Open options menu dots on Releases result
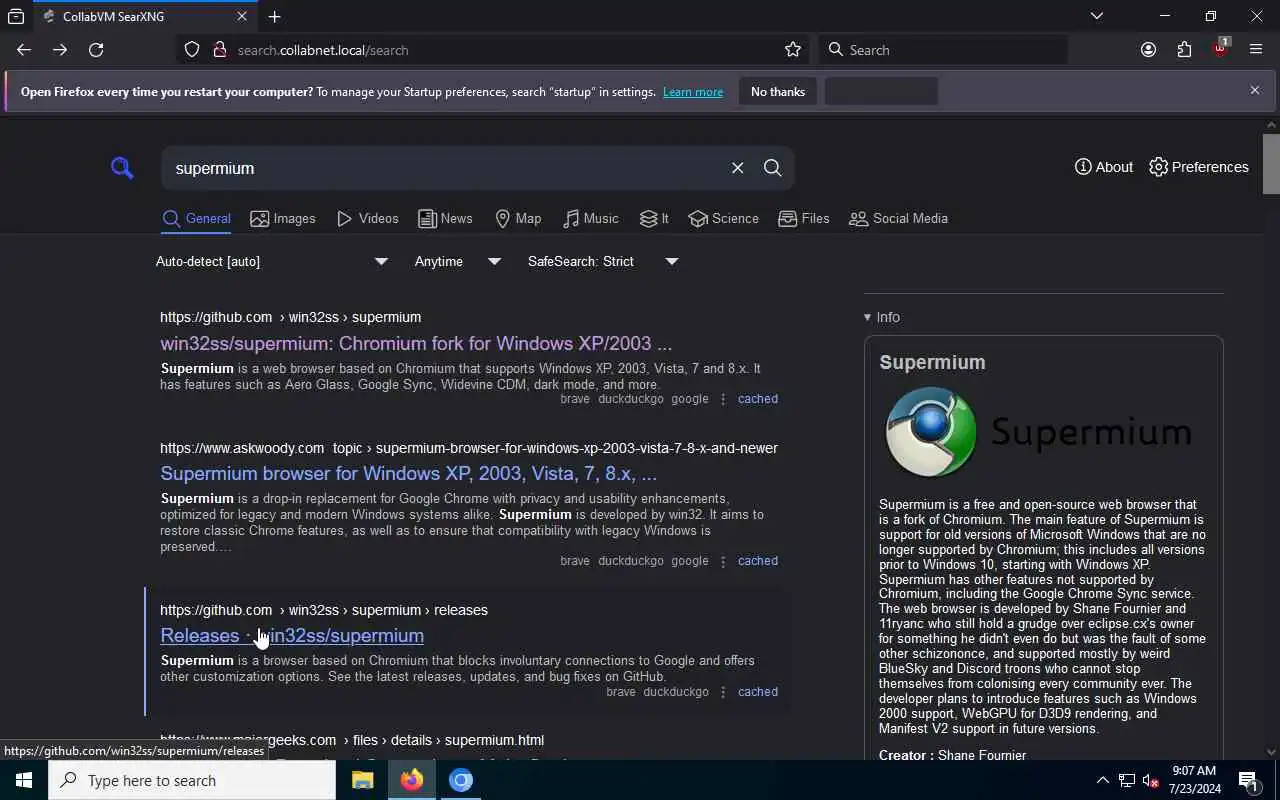This screenshot has width=1280, height=800. pyautogui.click(x=723, y=691)
